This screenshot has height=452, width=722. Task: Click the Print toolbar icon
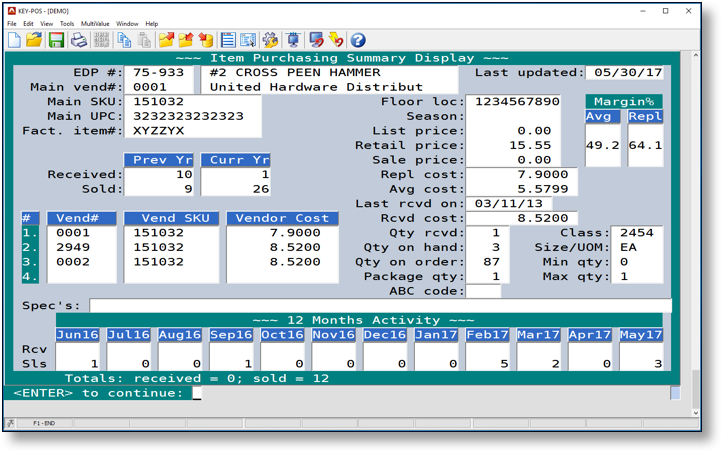[78, 40]
